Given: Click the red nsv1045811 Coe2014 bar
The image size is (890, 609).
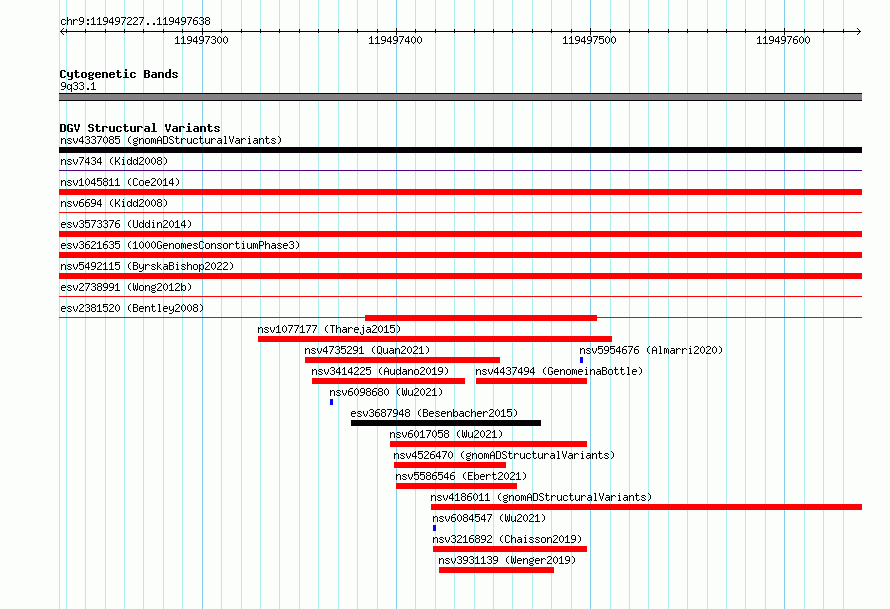Looking at the screenshot, I should [x=460, y=192].
